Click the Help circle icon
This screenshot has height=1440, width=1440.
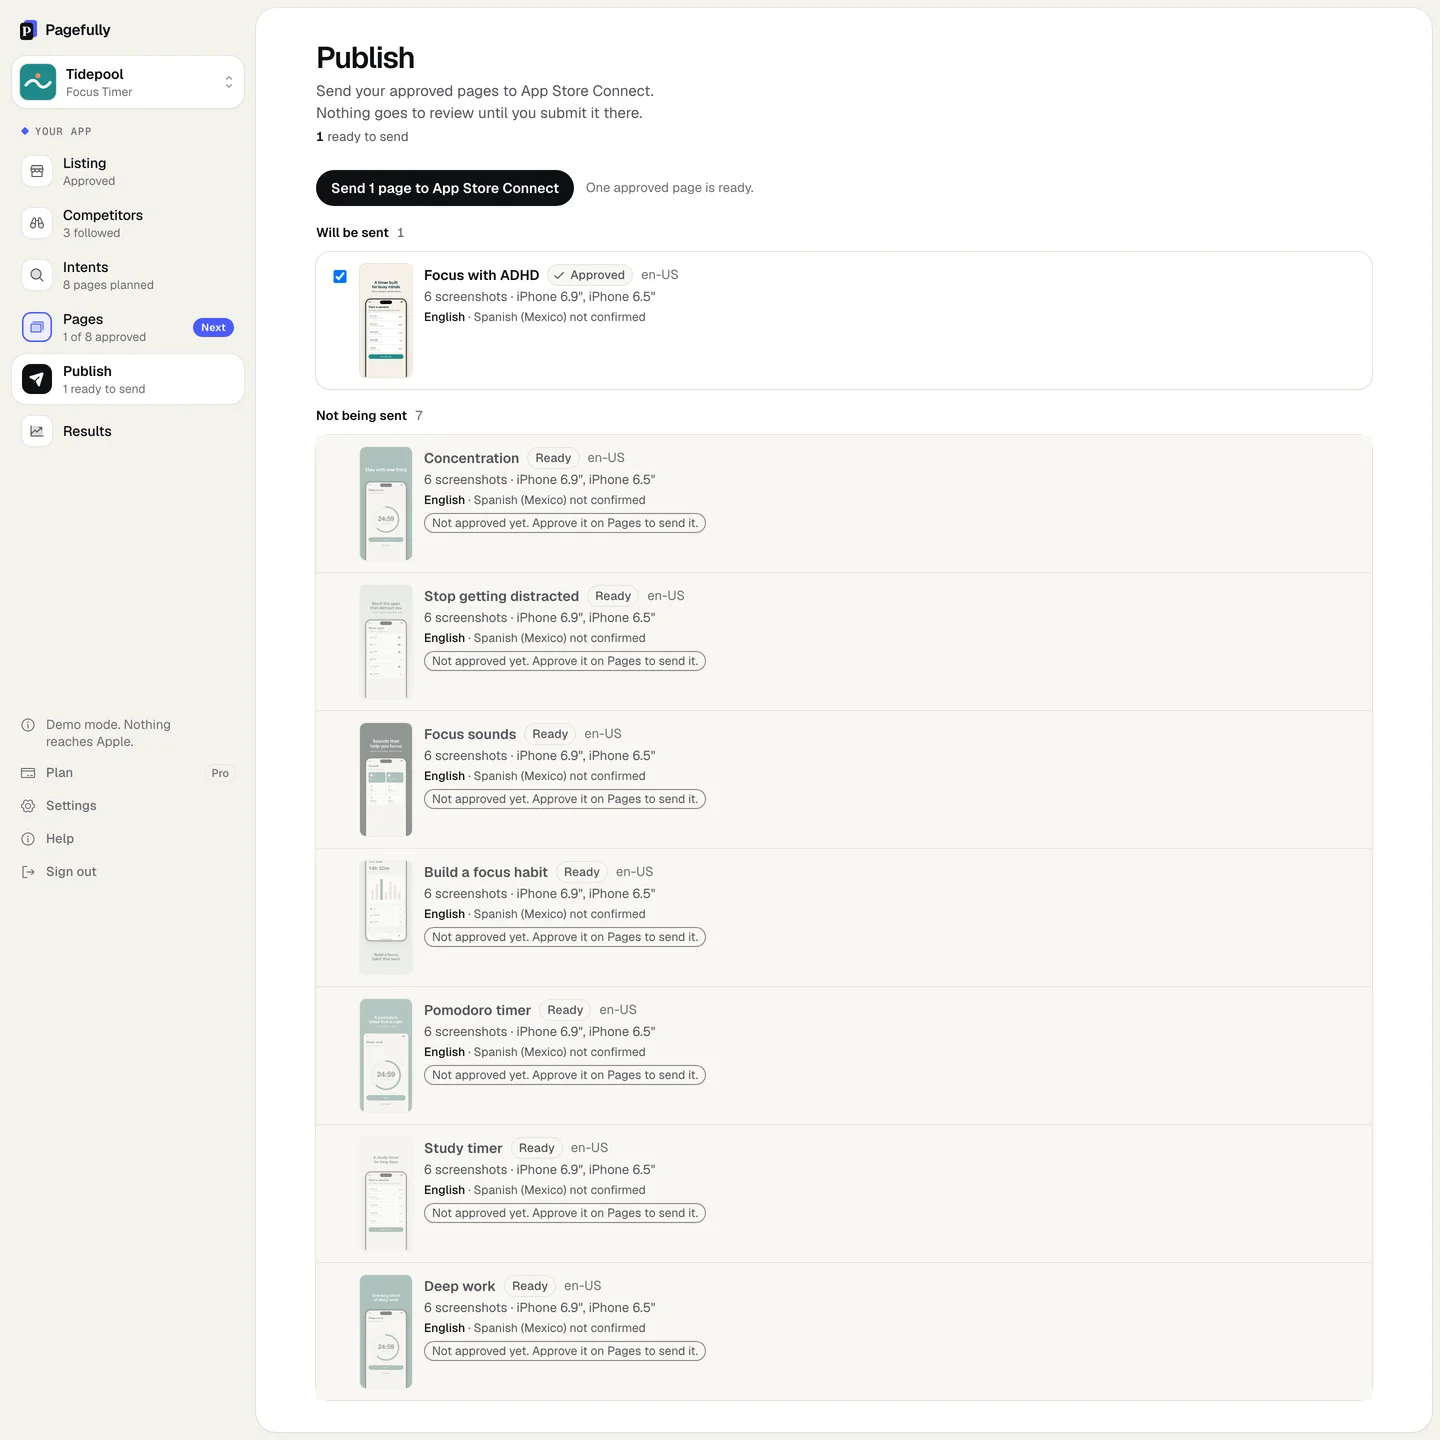coord(28,839)
